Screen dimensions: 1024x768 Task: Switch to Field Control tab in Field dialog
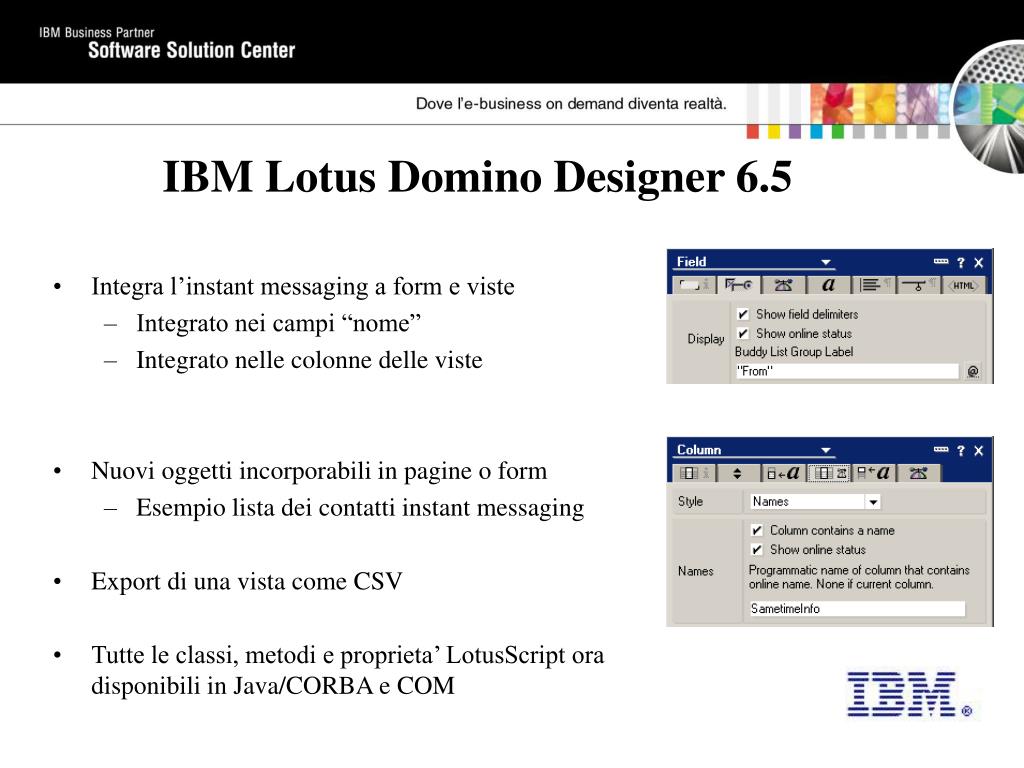739,285
